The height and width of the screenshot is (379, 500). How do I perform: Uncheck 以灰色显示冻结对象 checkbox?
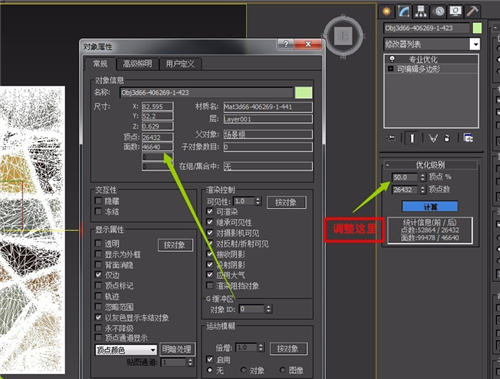click(98, 317)
